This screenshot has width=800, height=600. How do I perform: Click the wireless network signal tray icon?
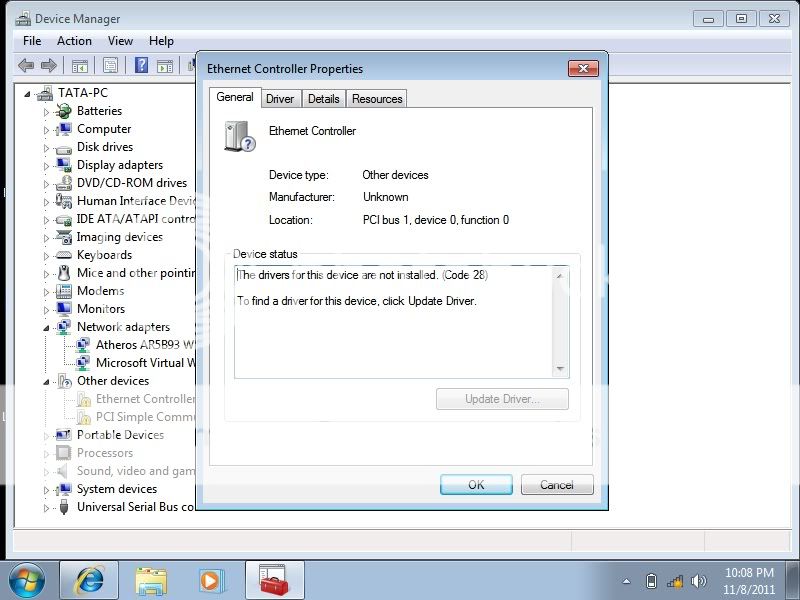point(675,581)
